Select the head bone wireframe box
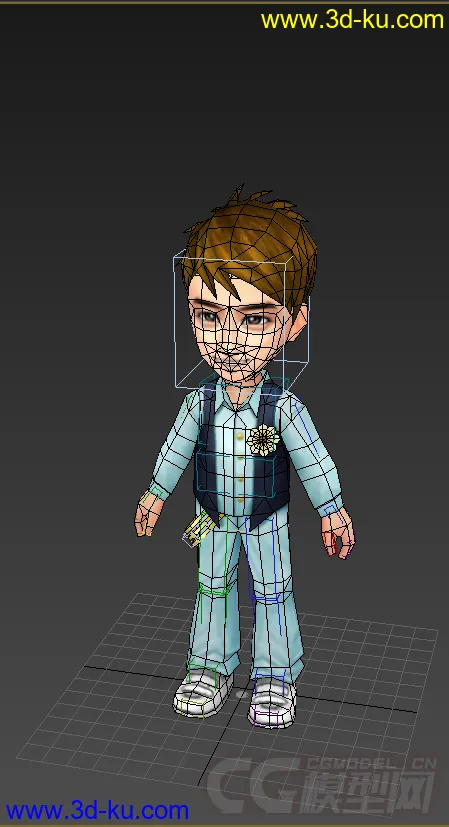Screen dimensions: 449x827 (x=242, y=320)
